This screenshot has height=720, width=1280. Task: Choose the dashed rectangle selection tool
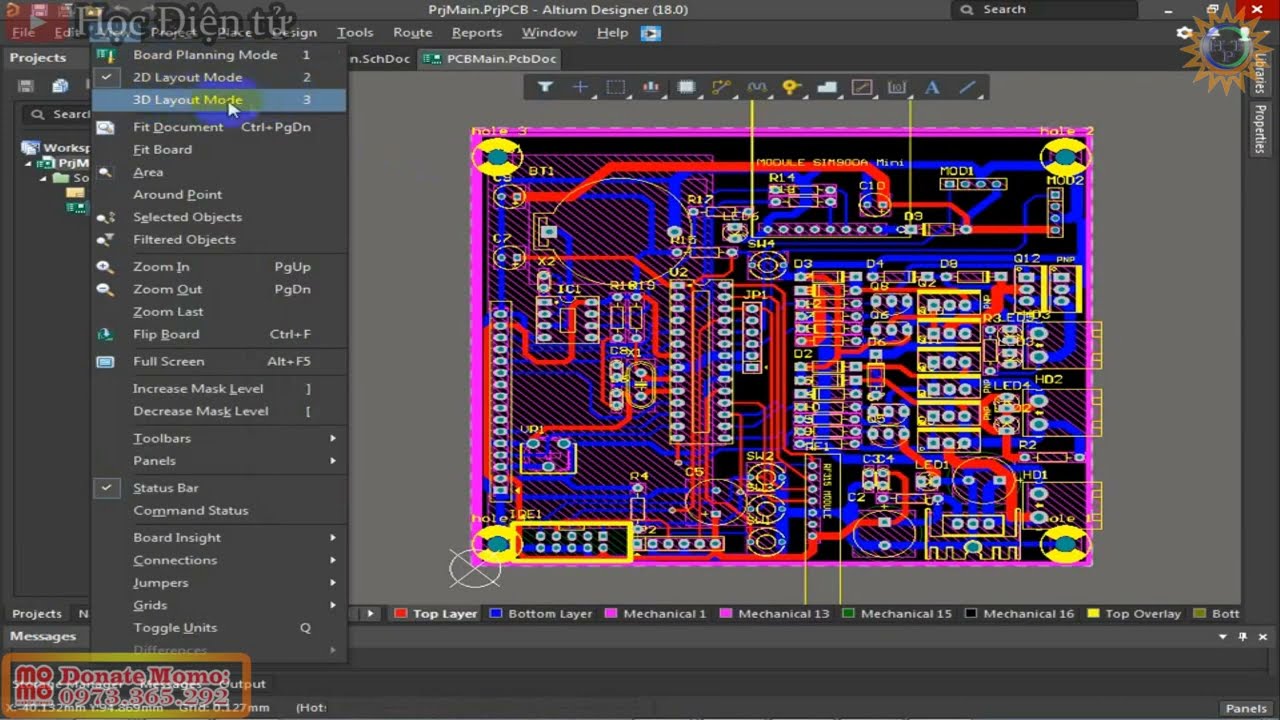pyautogui.click(x=616, y=87)
